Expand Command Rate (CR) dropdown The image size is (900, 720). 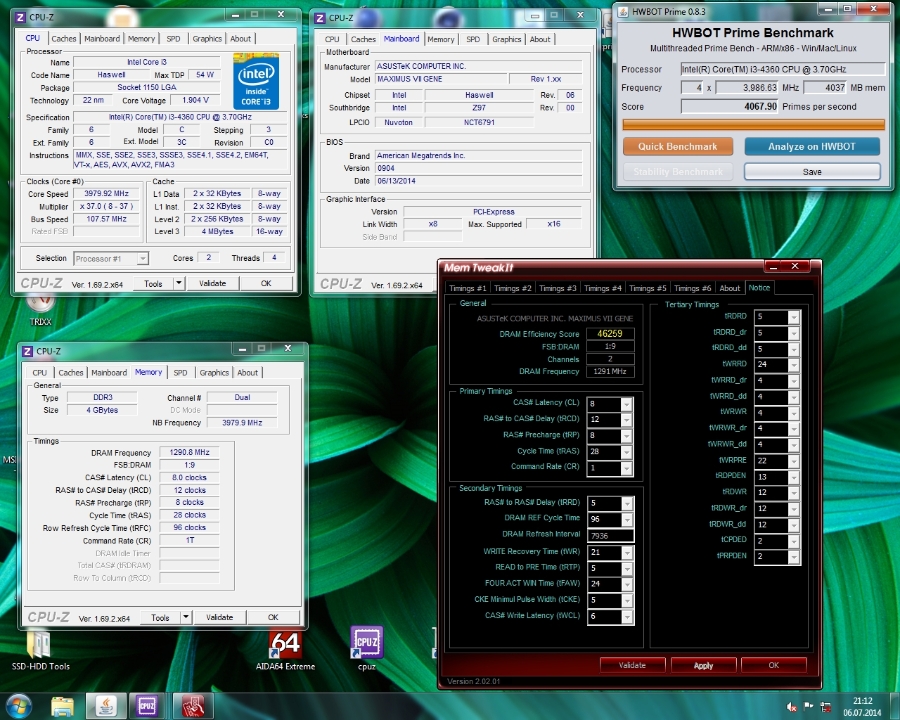click(x=627, y=468)
